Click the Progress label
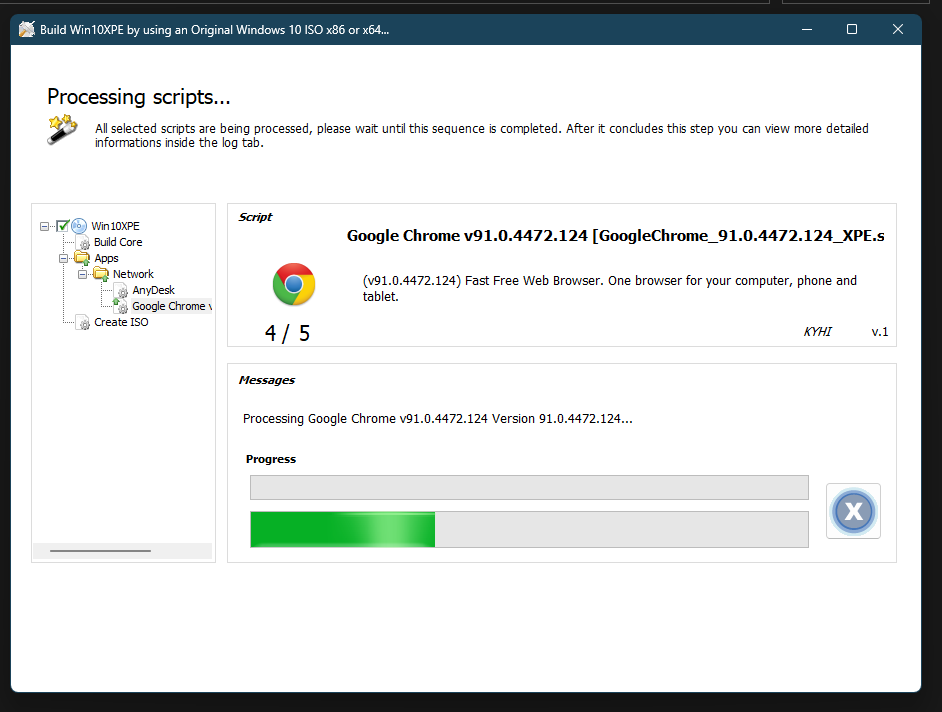The height and width of the screenshot is (712, 942). tap(271, 459)
